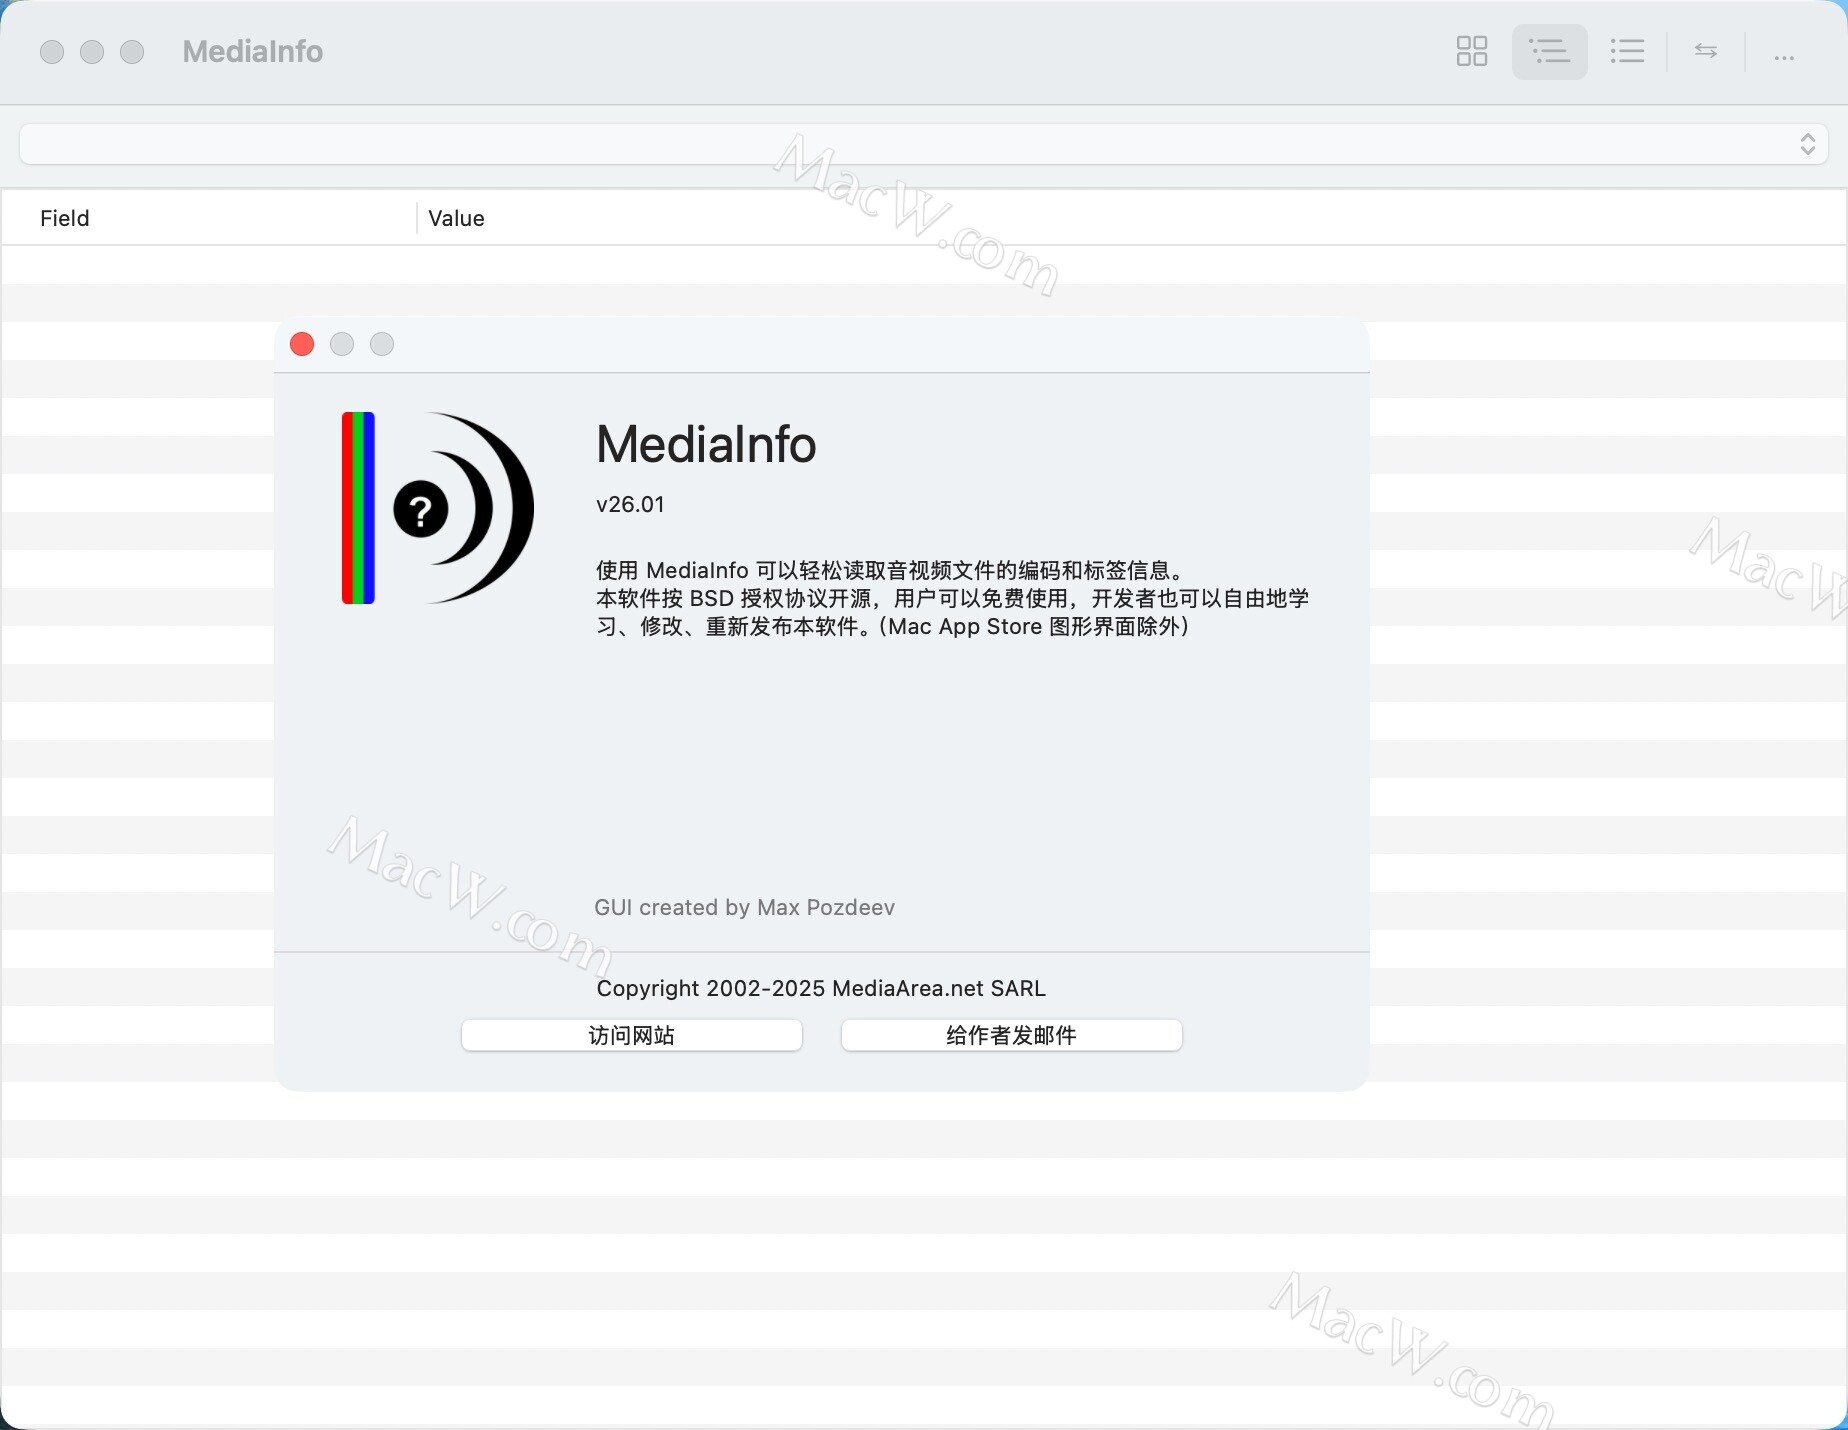Expand the file selector's up-down chevrons
The width and height of the screenshot is (1848, 1430).
pos(1807,145)
